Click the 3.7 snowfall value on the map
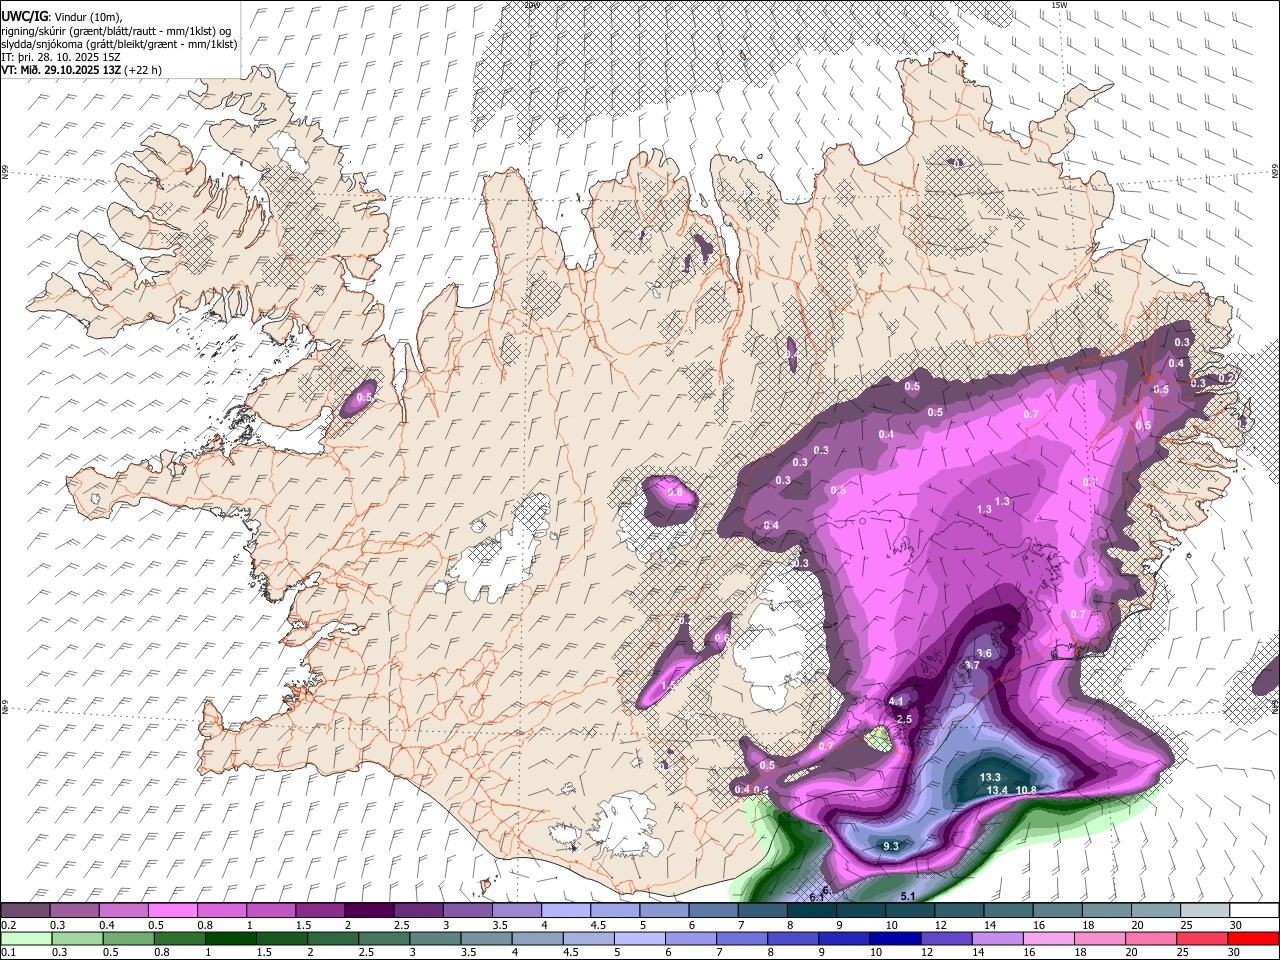This screenshot has height=960, width=1280. 972,665
